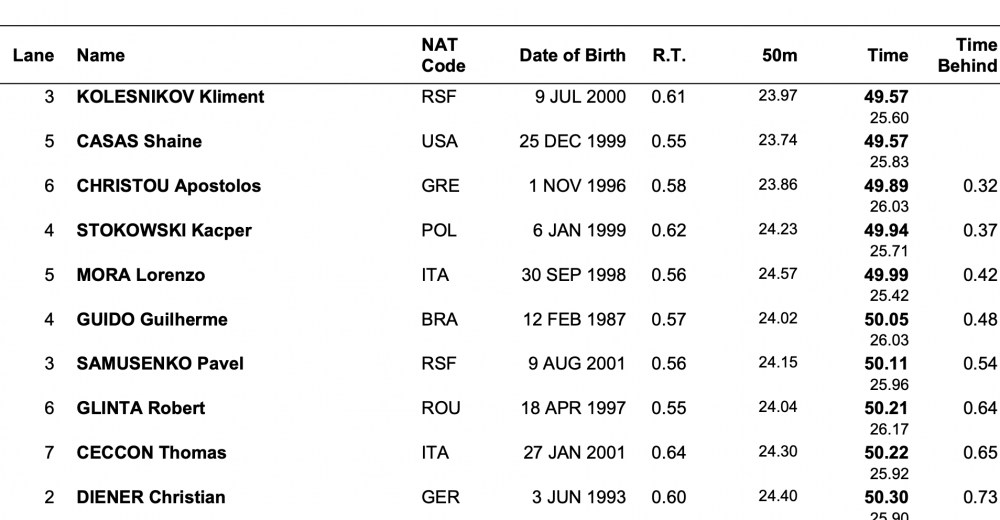The width and height of the screenshot is (1000, 520).
Task: Click the Lane column header
Action: [x=34, y=56]
